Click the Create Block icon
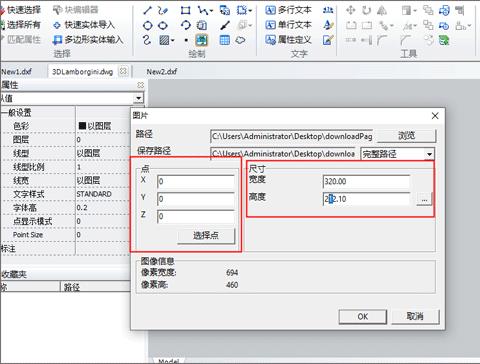Image resolution: width=480 pixels, height=364 pixels. (x=241, y=10)
